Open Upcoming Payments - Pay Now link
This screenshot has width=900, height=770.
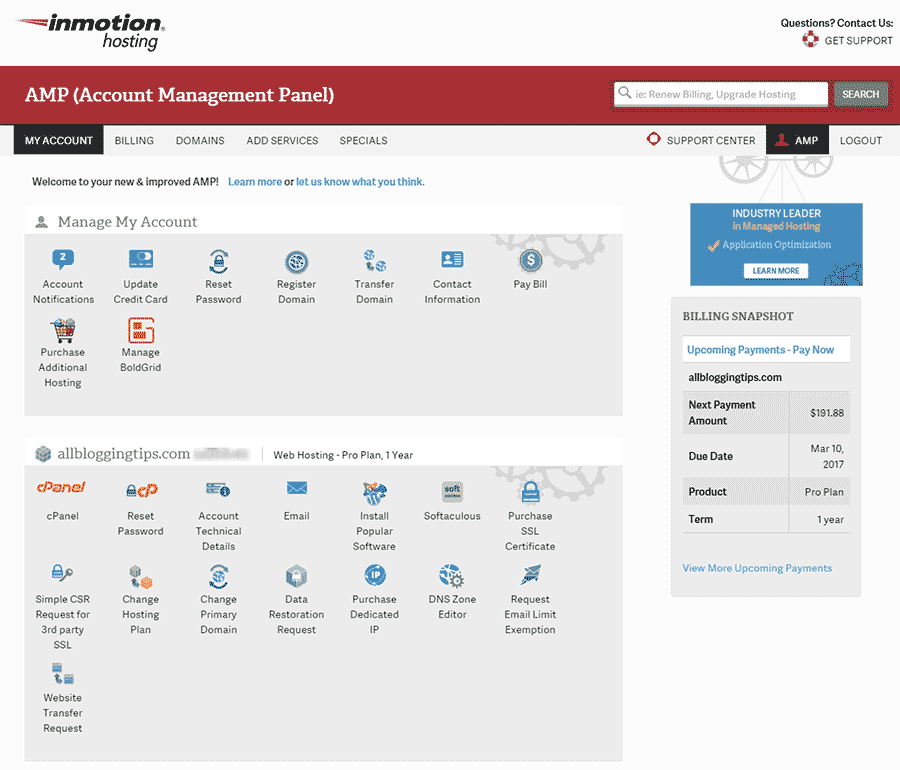(761, 350)
